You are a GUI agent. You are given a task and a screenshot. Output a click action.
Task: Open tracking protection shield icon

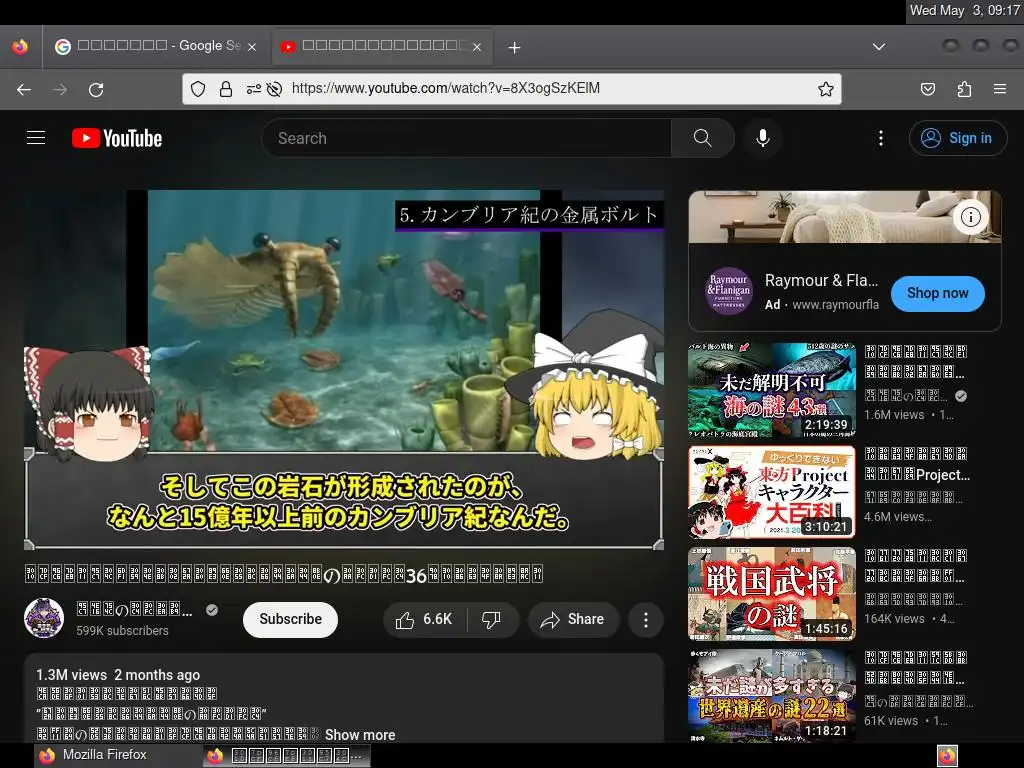tap(198, 89)
